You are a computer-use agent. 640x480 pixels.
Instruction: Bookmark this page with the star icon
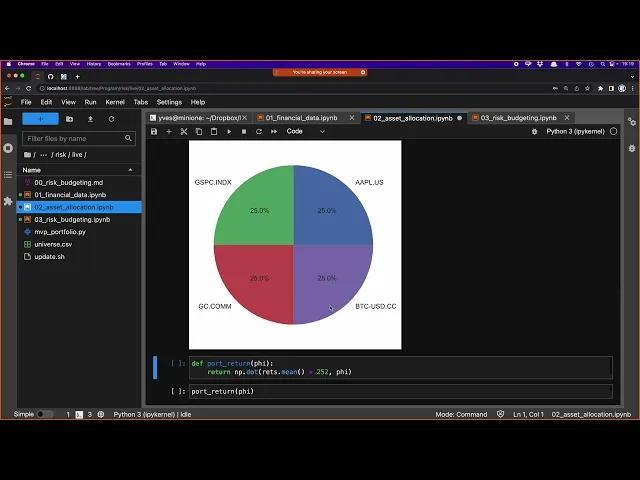[587, 88]
